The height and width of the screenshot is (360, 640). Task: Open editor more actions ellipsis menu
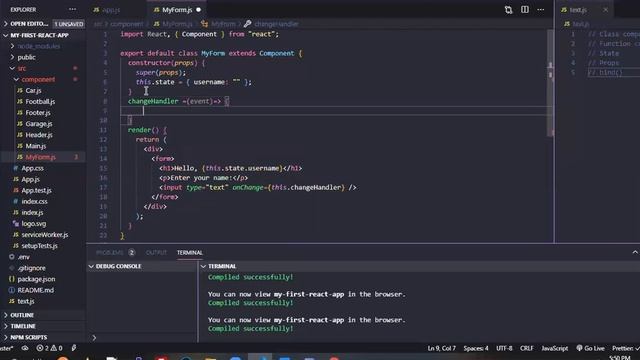(x=540, y=9)
